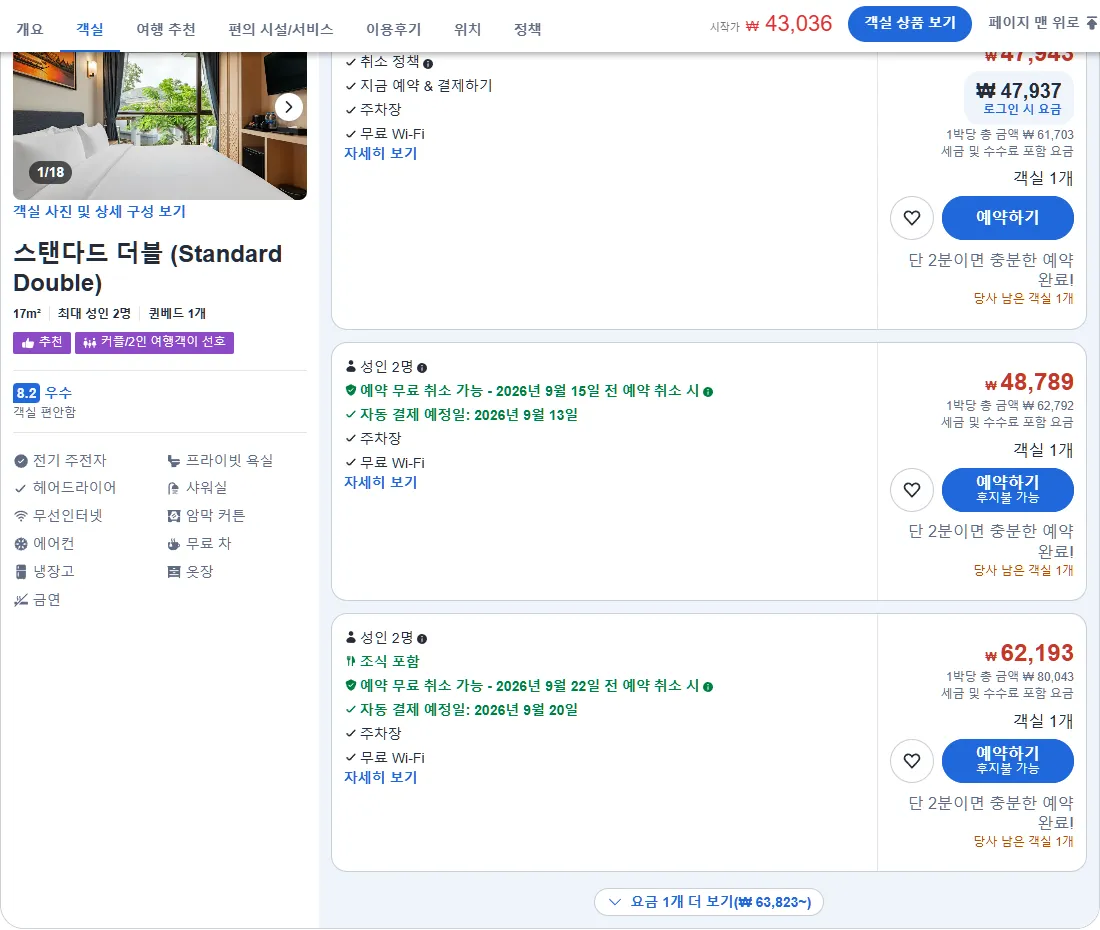Image resolution: width=1100 pixels, height=930 pixels.
Task: Click the ₩62,193 price text
Action: click(x=1029, y=654)
